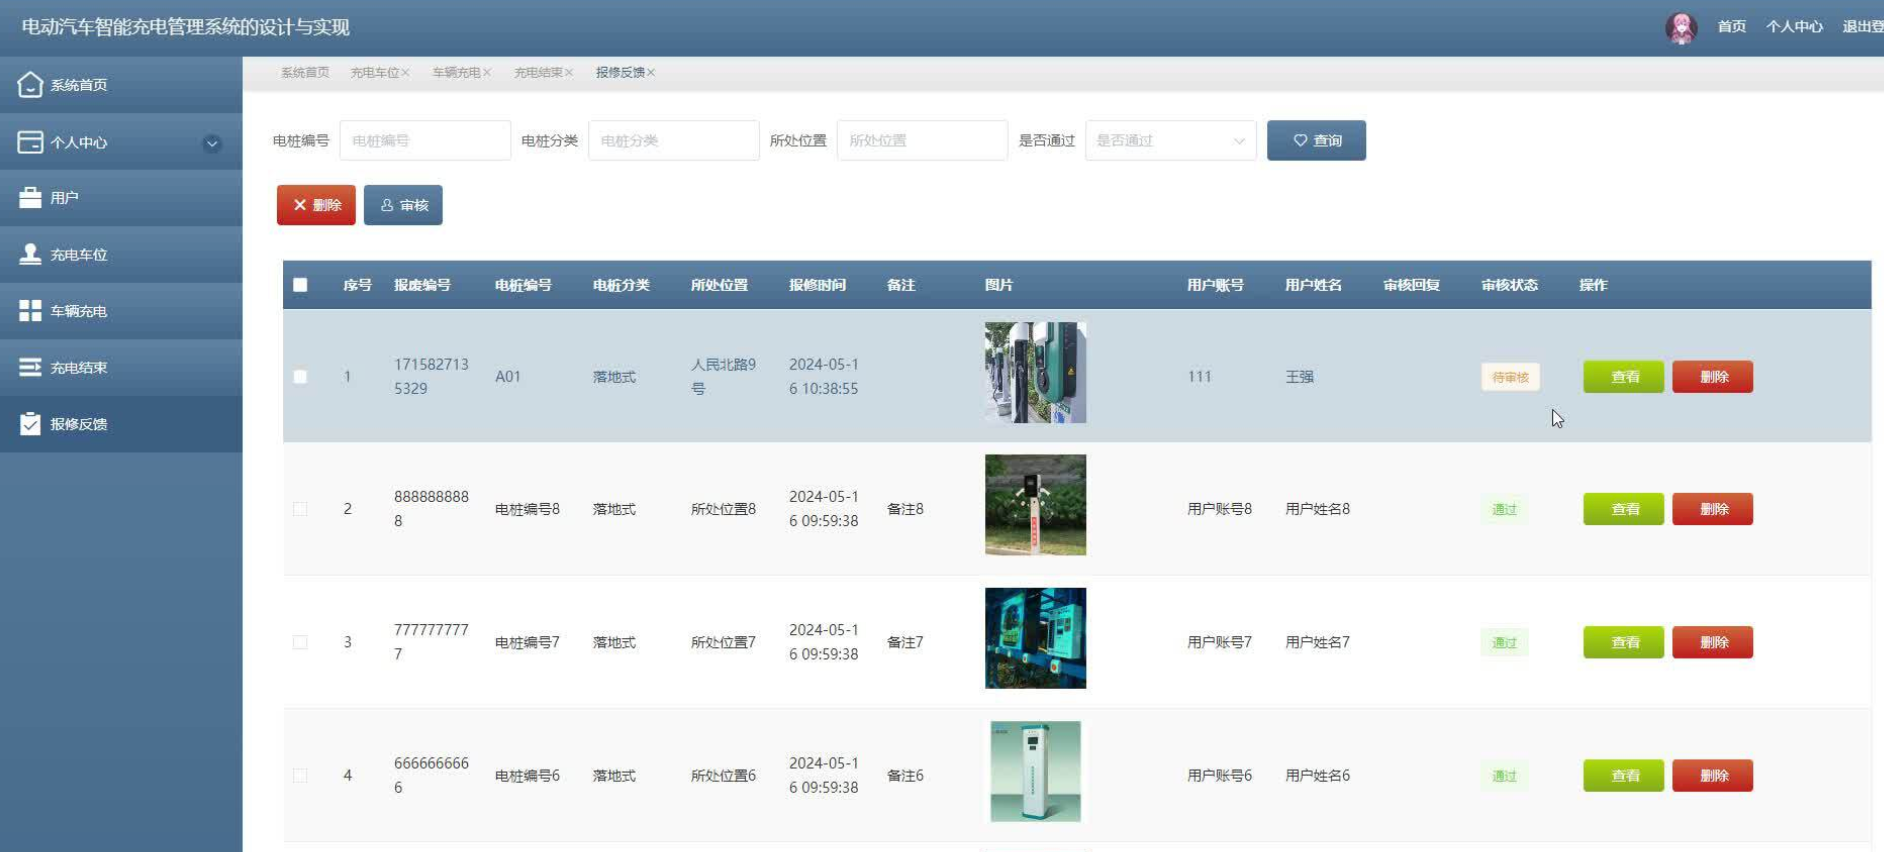Image resolution: width=1884 pixels, height=852 pixels.
Task: Click the 通过 status tag in row 2
Action: click(x=1504, y=510)
